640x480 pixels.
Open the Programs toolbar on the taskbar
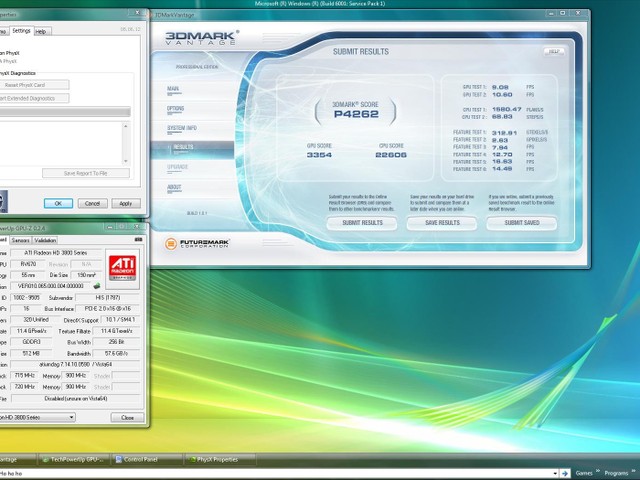coord(616,473)
